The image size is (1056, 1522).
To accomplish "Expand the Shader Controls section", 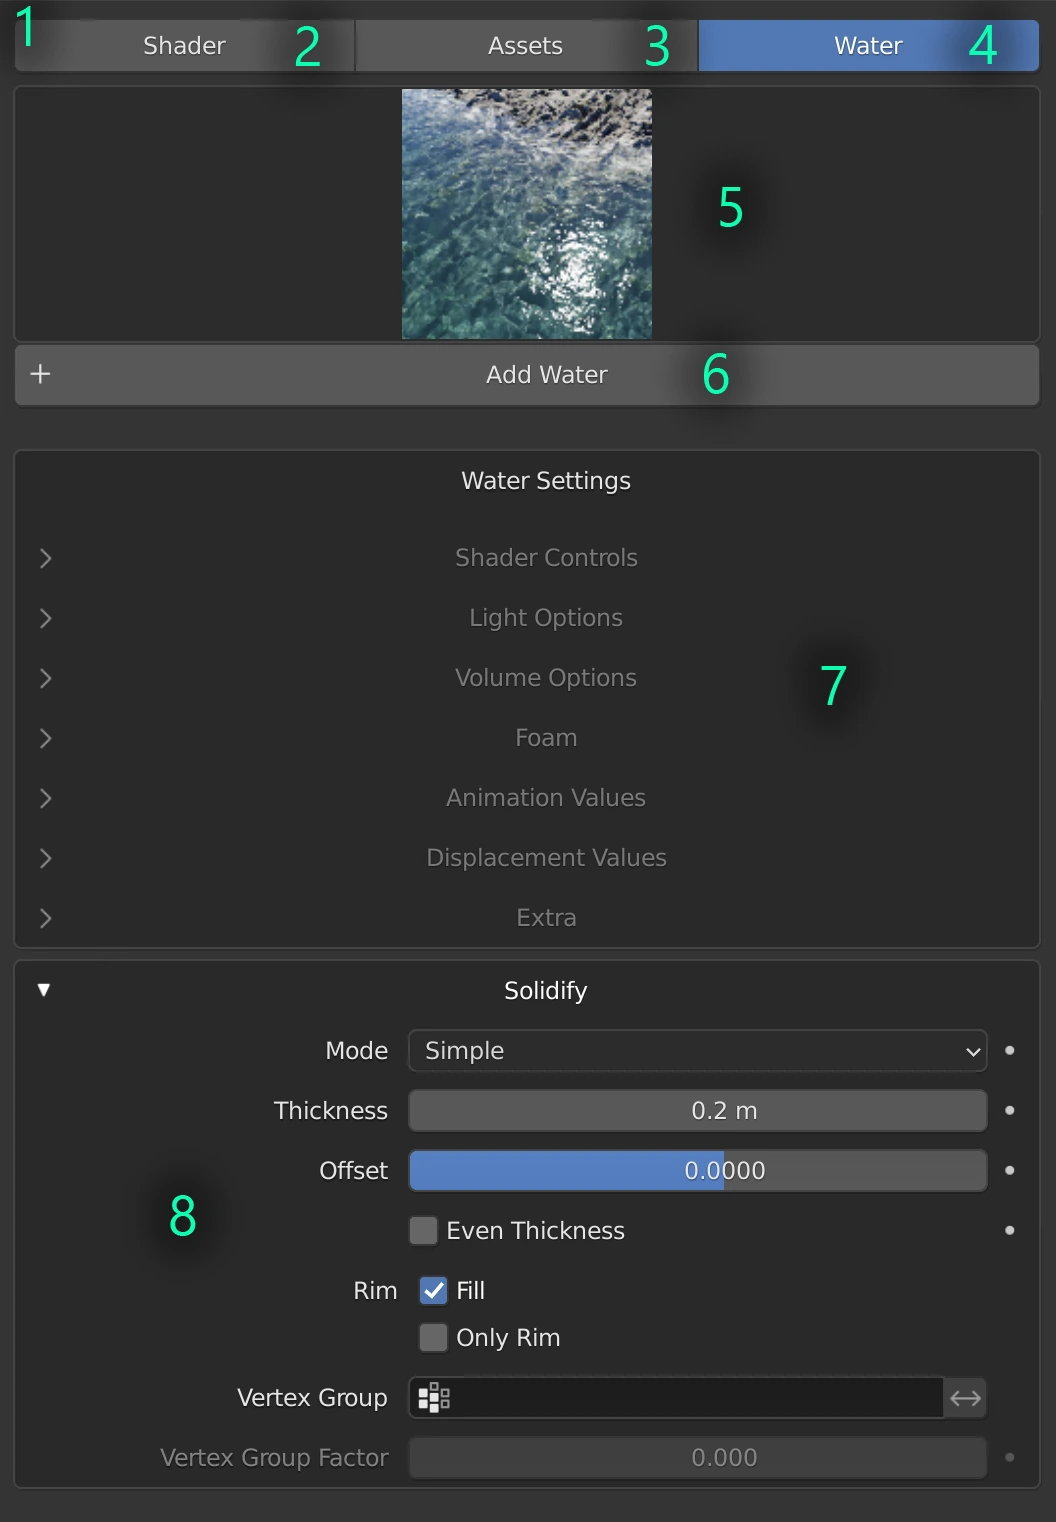I will tap(46, 558).
